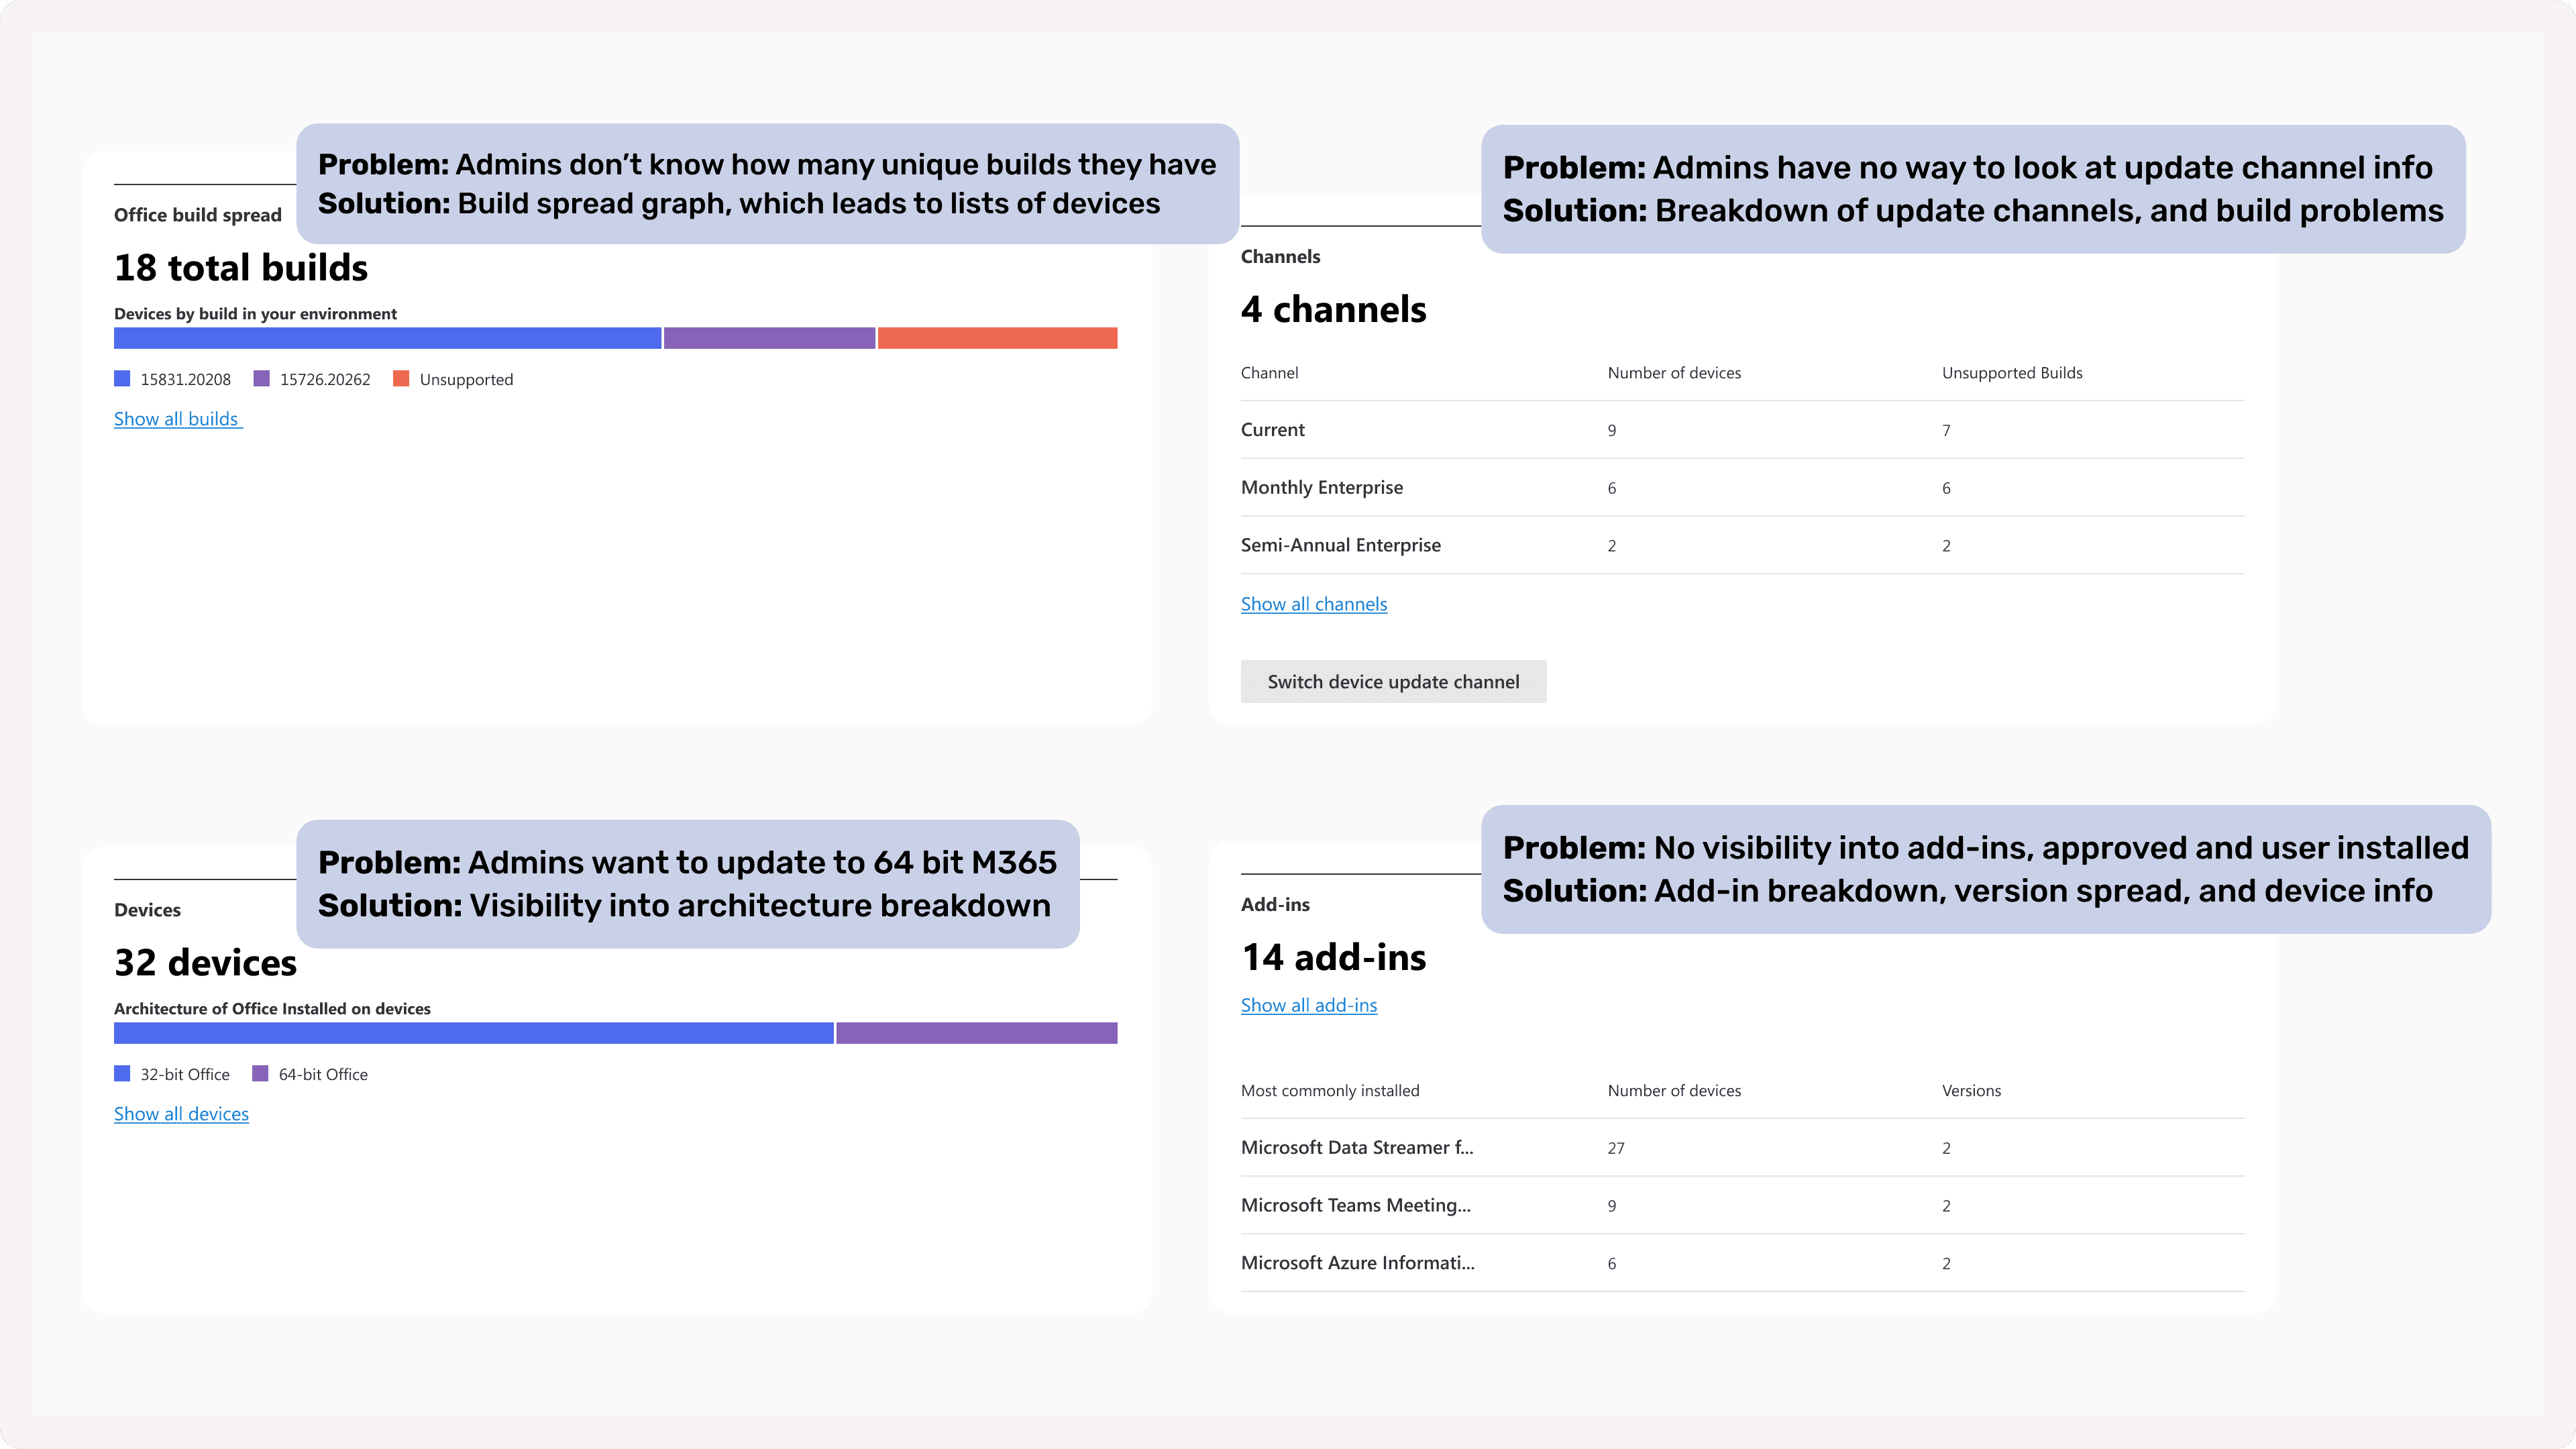Image resolution: width=2576 pixels, height=1449 pixels.
Task: Click the purple 64-bit Office legend swatch
Action: [260, 1073]
